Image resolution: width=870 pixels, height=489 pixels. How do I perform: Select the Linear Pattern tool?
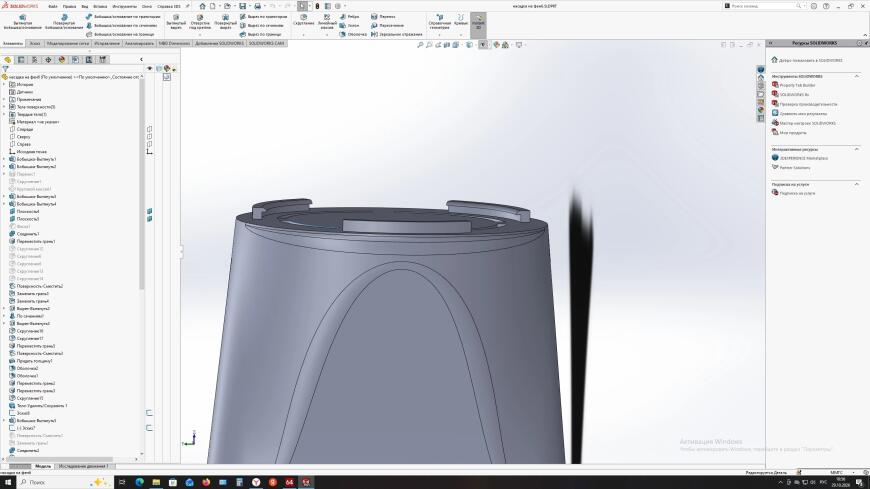coord(327,22)
